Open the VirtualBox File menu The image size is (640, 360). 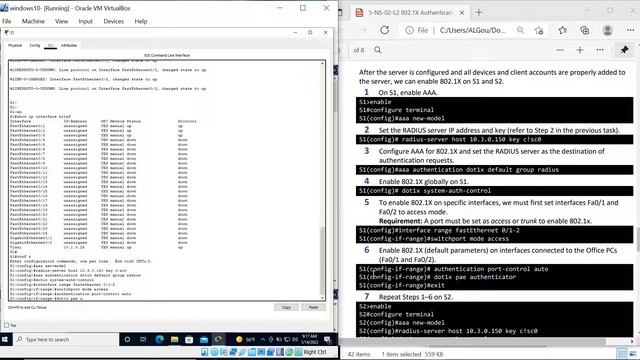point(7,21)
